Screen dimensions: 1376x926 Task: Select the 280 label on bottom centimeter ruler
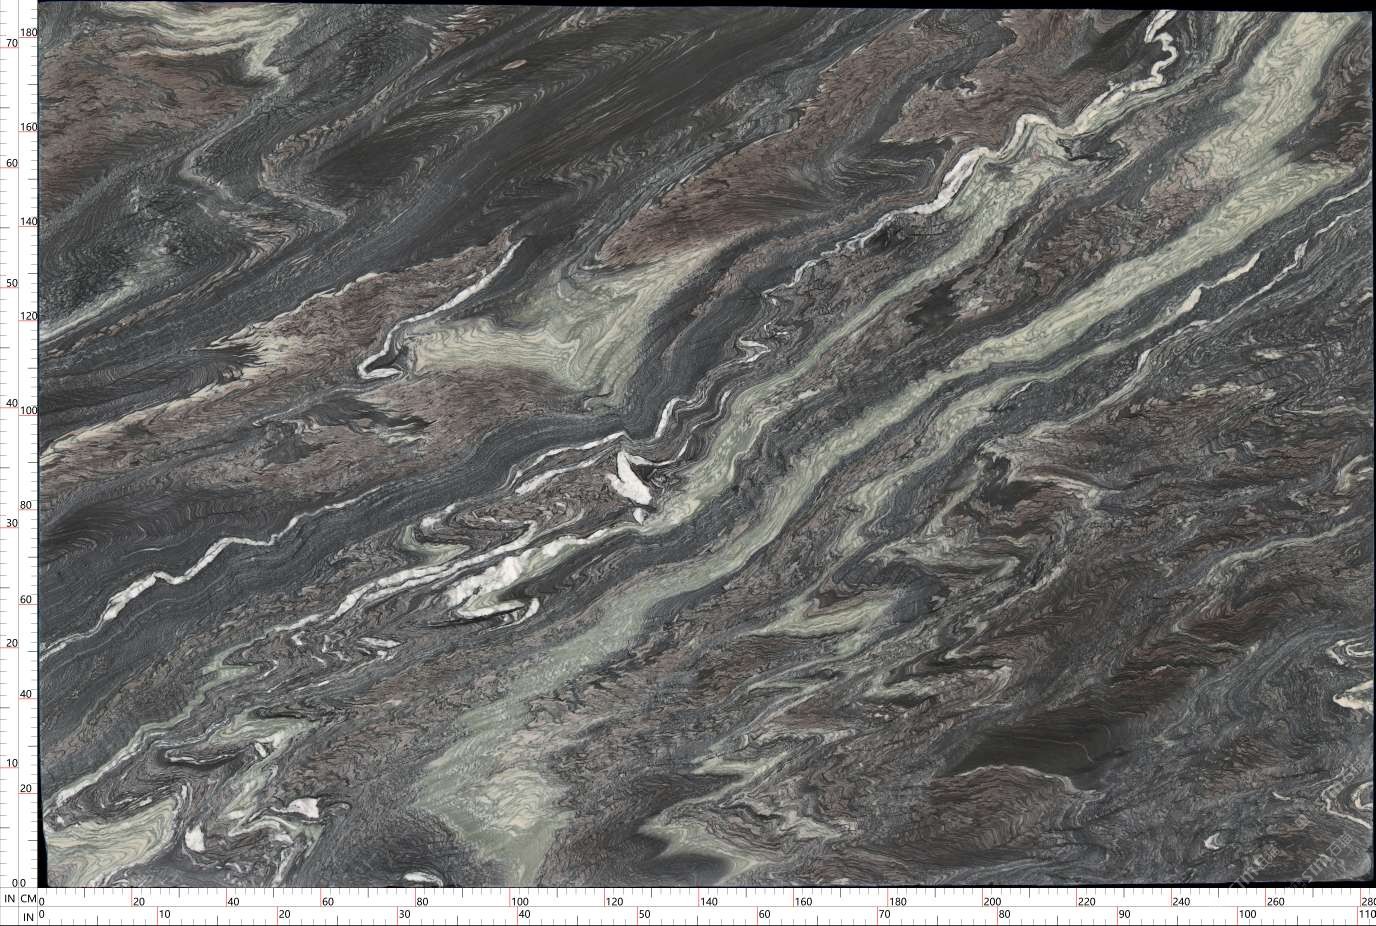click(x=1366, y=901)
